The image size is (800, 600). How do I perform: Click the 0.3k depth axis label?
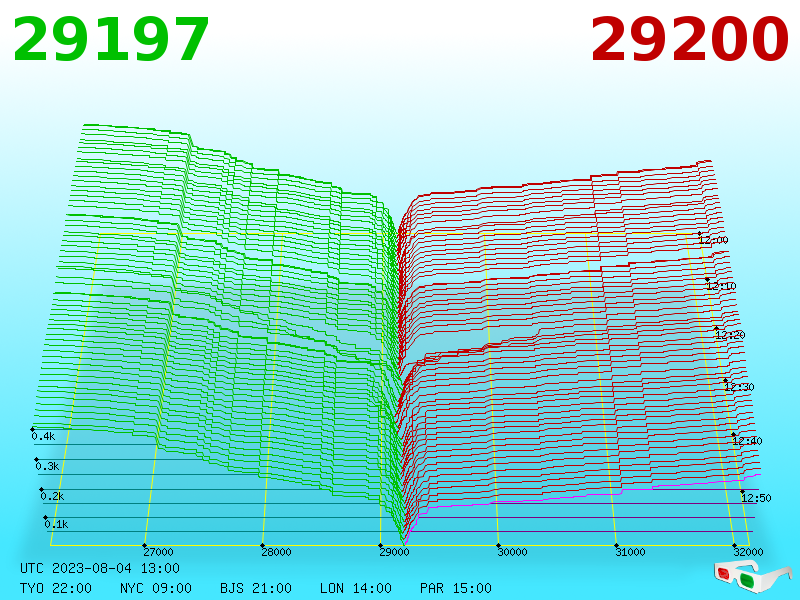47,466
